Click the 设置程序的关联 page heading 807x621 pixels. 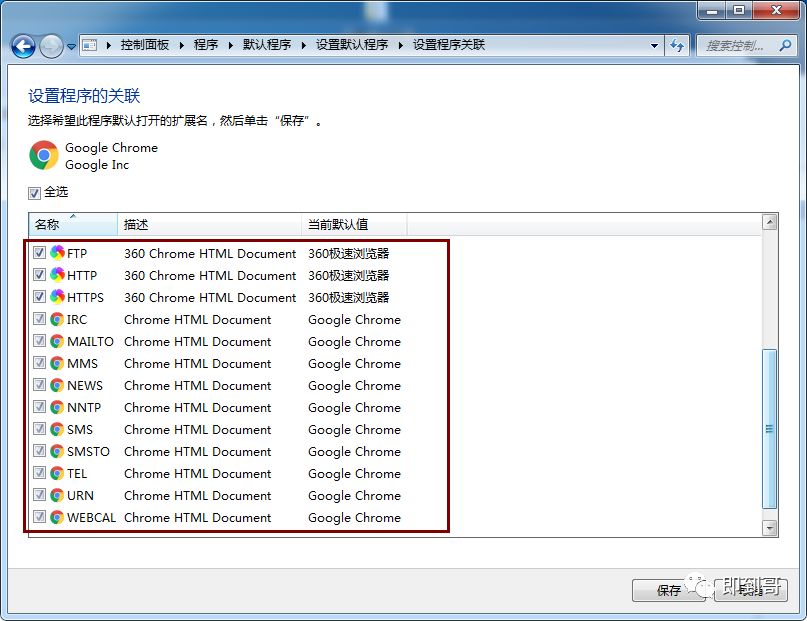pos(84,96)
